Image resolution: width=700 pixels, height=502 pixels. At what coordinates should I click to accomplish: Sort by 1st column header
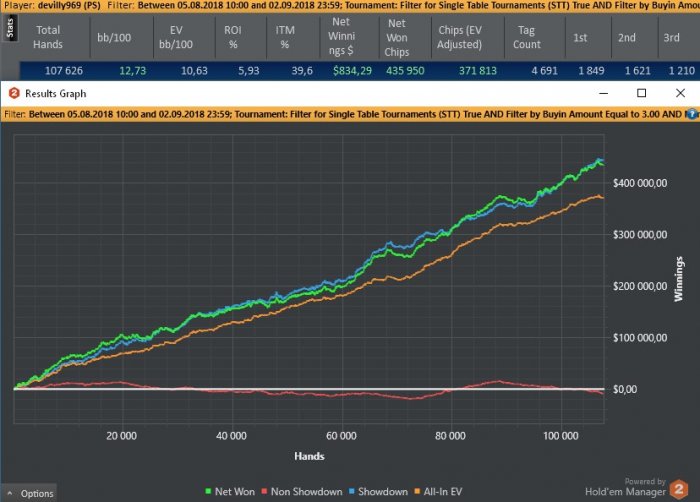pos(580,38)
